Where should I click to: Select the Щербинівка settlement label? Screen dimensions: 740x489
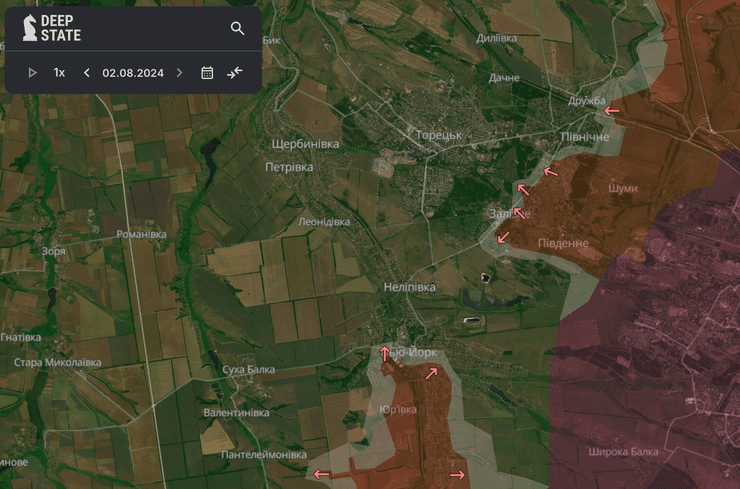[x=305, y=144]
